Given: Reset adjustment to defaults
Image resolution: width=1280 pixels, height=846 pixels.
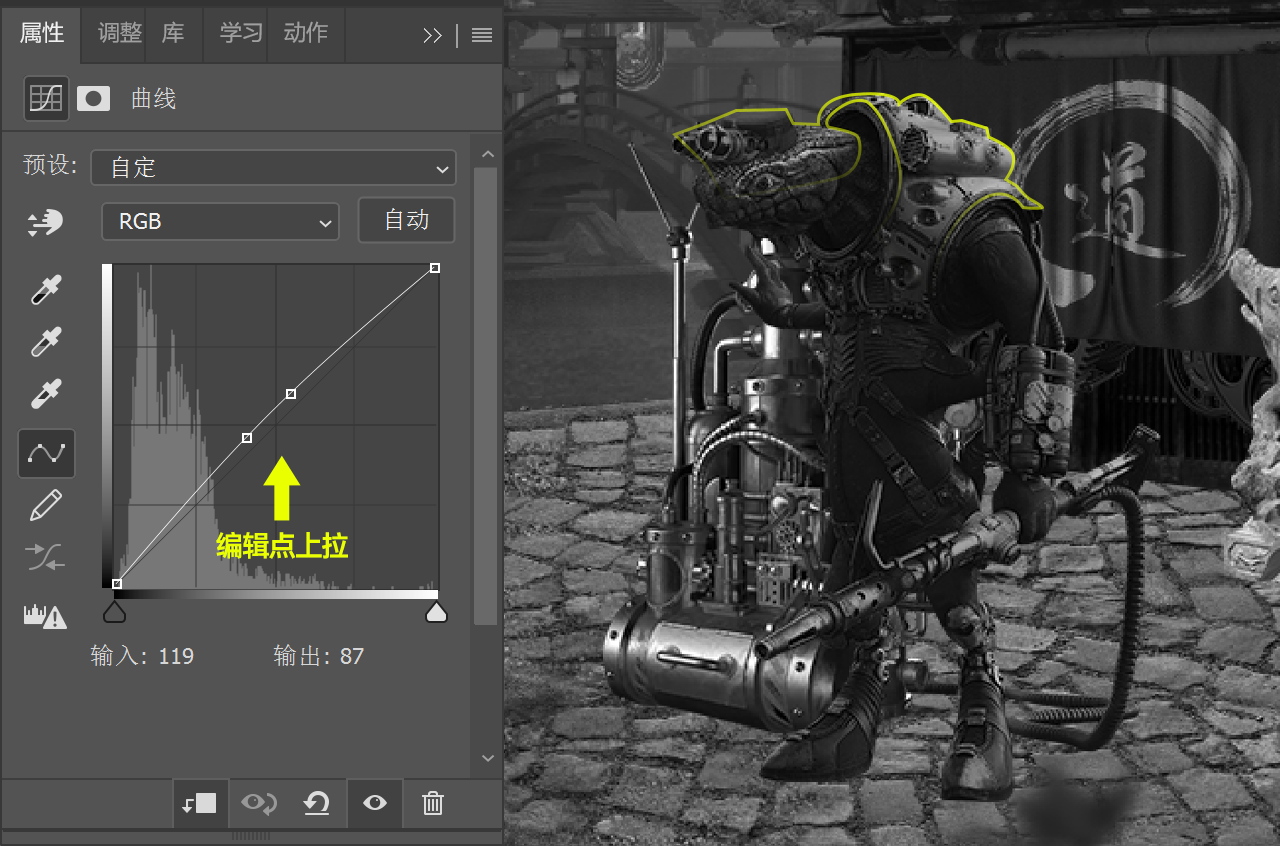Looking at the screenshot, I should [x=317, y=803].
